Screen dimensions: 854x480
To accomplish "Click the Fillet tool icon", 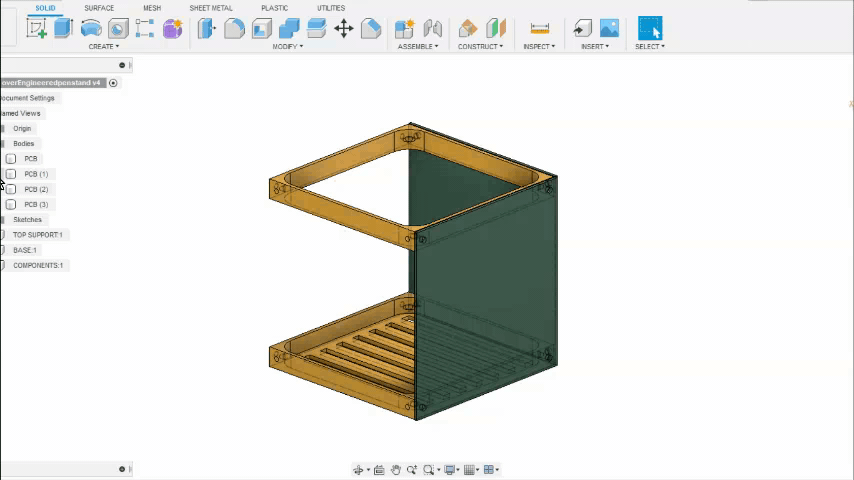I will (x=234, y=28).
